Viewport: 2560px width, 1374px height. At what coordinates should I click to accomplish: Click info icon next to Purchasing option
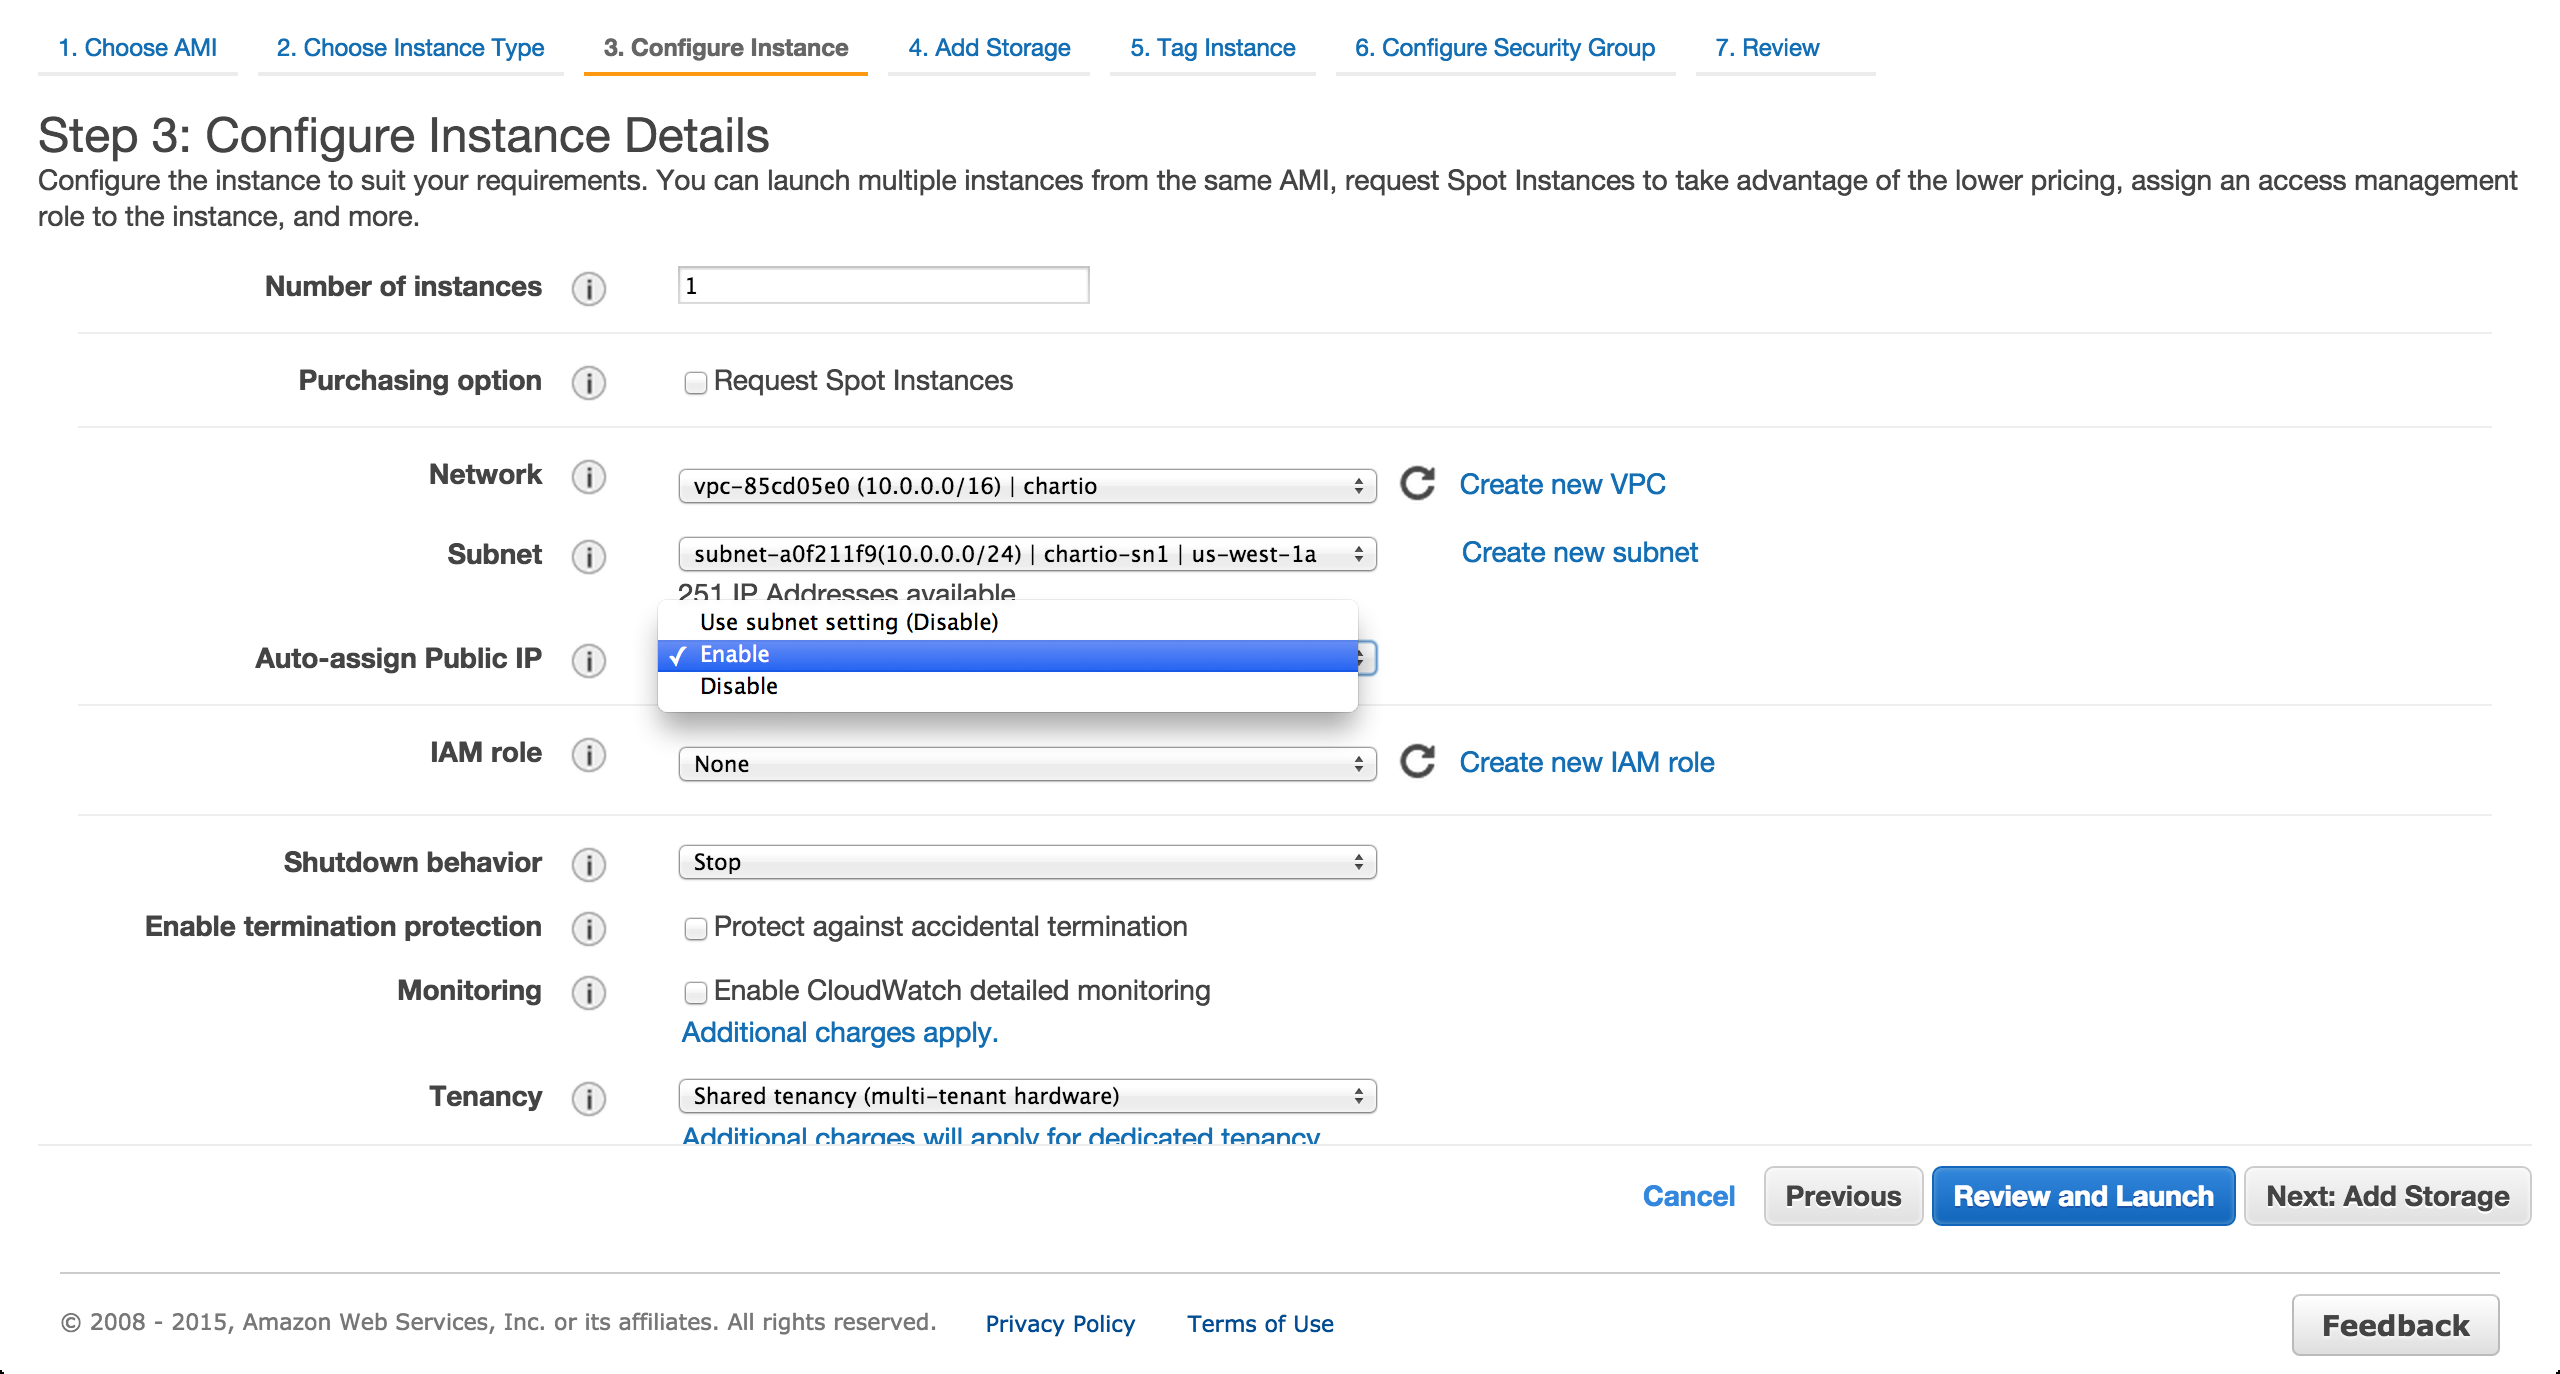588,382
